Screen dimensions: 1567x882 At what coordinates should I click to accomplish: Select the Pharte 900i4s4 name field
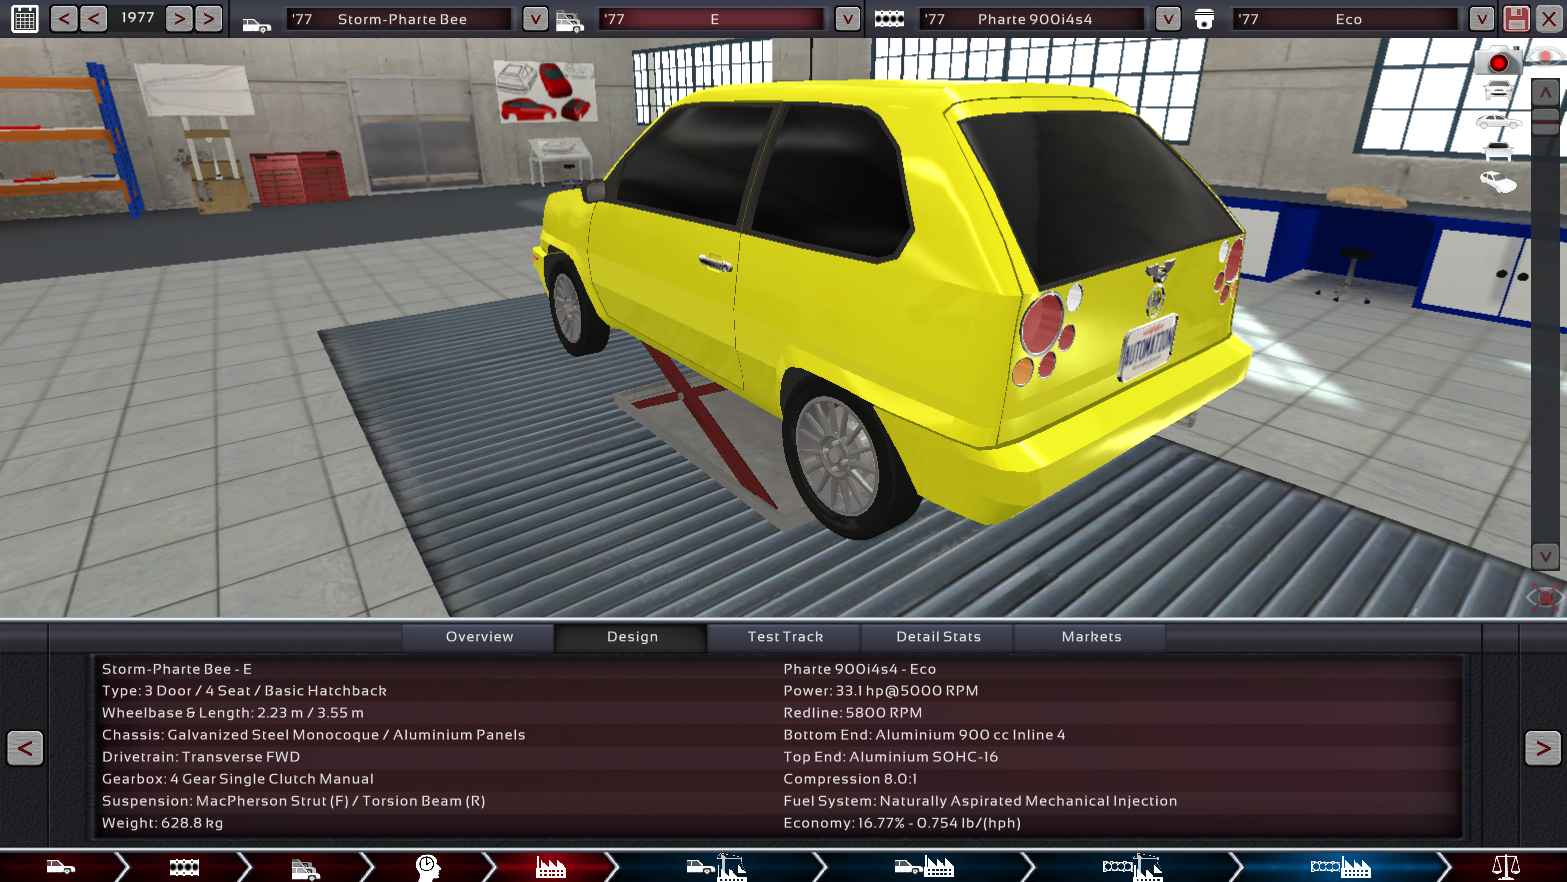pos(1033,19)
